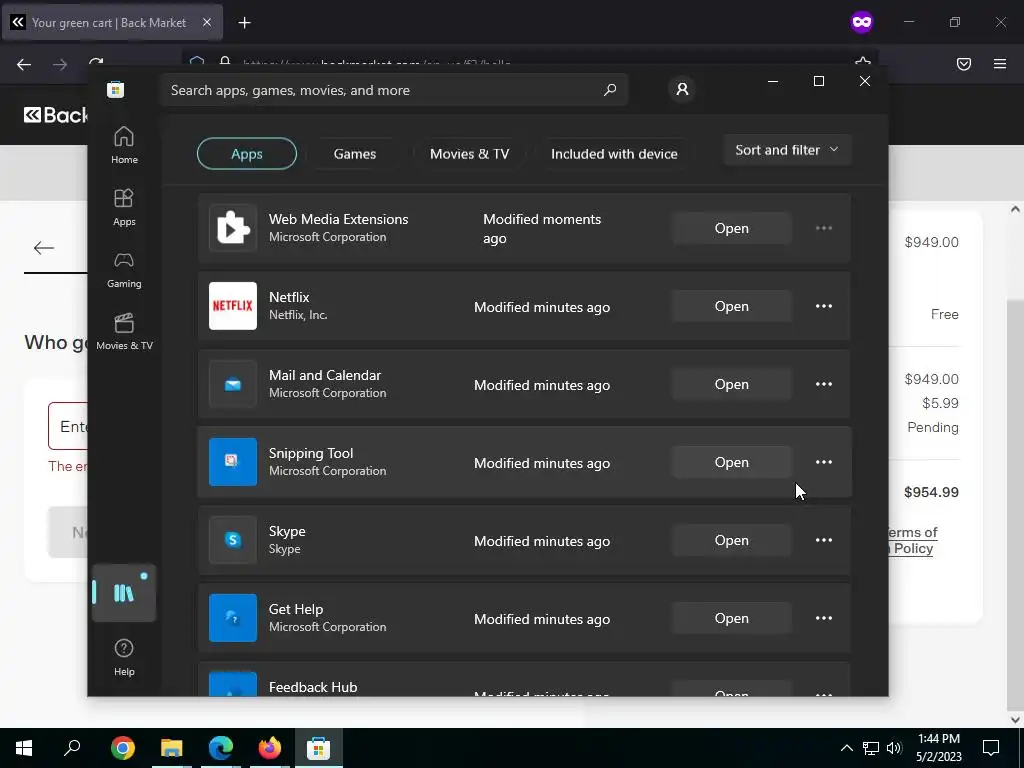Open more options for Mail and Calendar
Image resolution: width=1024 pixels, height=768 pixels.
point(824,384)
